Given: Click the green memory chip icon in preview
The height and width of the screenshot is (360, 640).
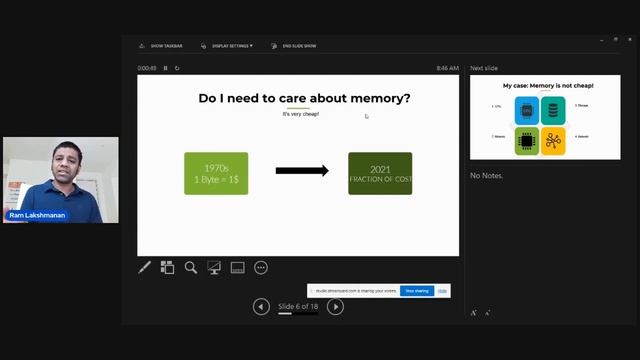Looking at the screenshot, I should 527,141.
